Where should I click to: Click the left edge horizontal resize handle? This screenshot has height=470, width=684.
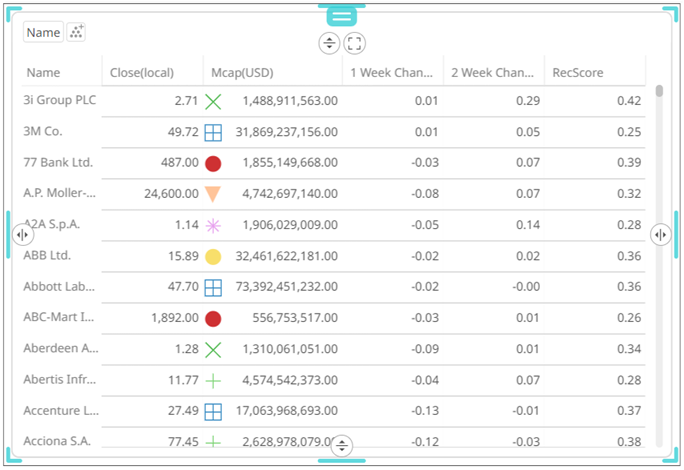tap(22, 234)
